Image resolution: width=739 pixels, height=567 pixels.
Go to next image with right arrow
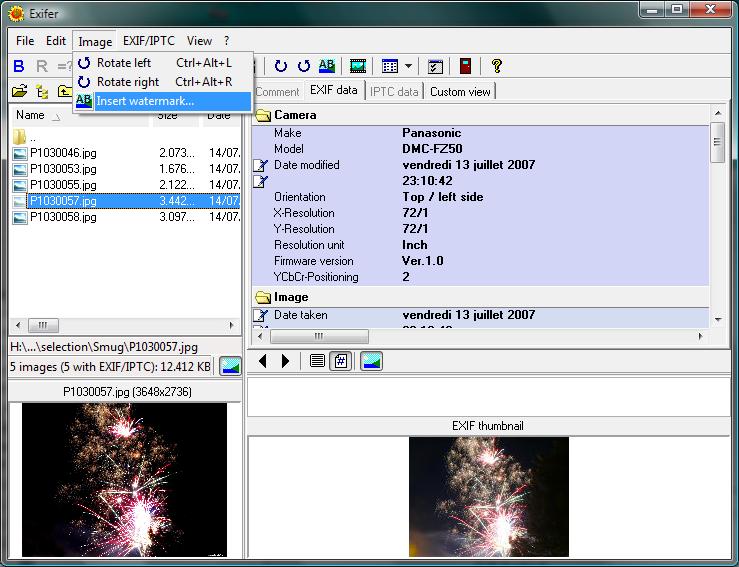285,361
